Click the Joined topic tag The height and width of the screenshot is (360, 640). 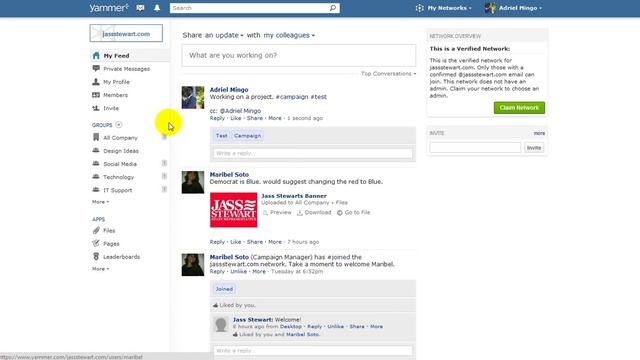[224, 289]
